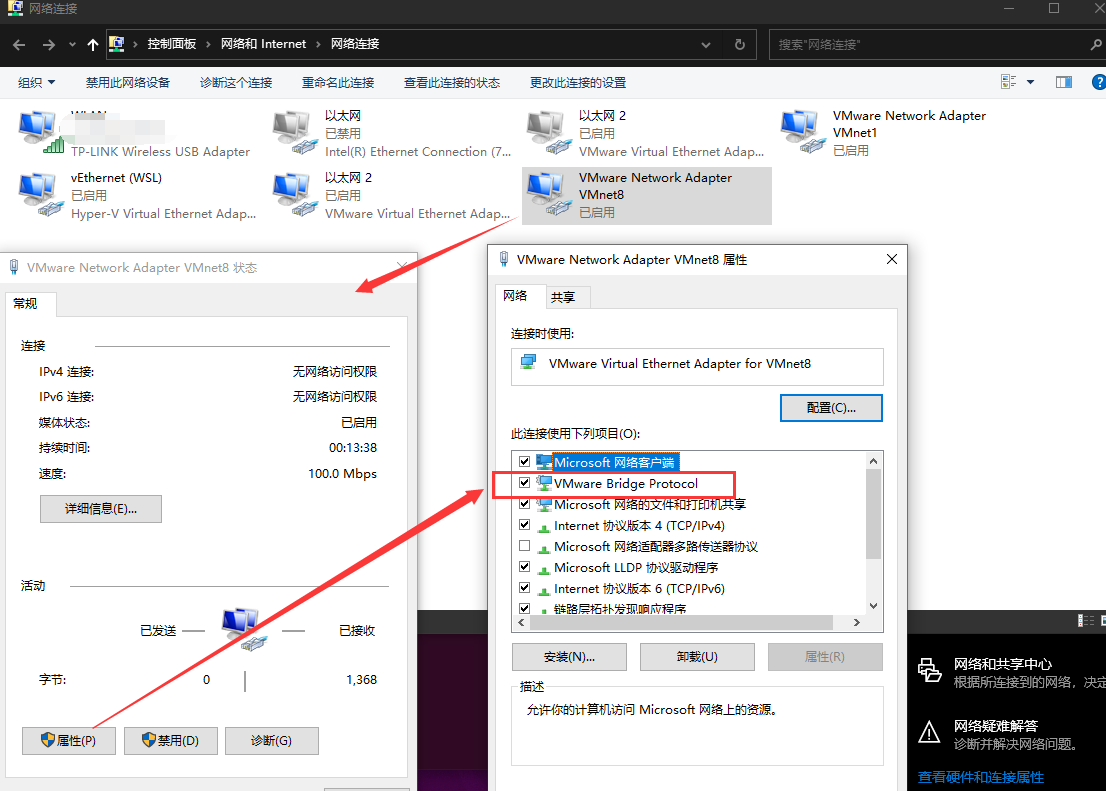Open the 组织 dropdown menu
The image size is (1106, 791).
(36, 83)
